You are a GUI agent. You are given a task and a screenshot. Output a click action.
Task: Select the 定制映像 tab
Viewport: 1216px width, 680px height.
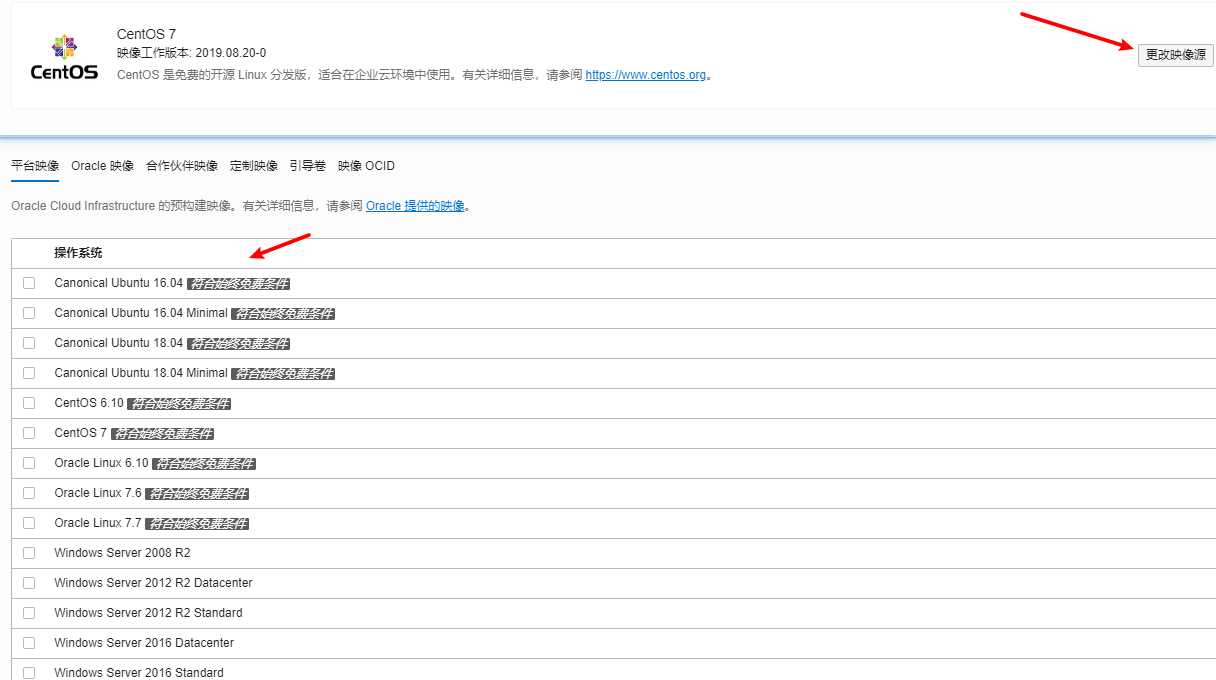click(x=254, y=166)
